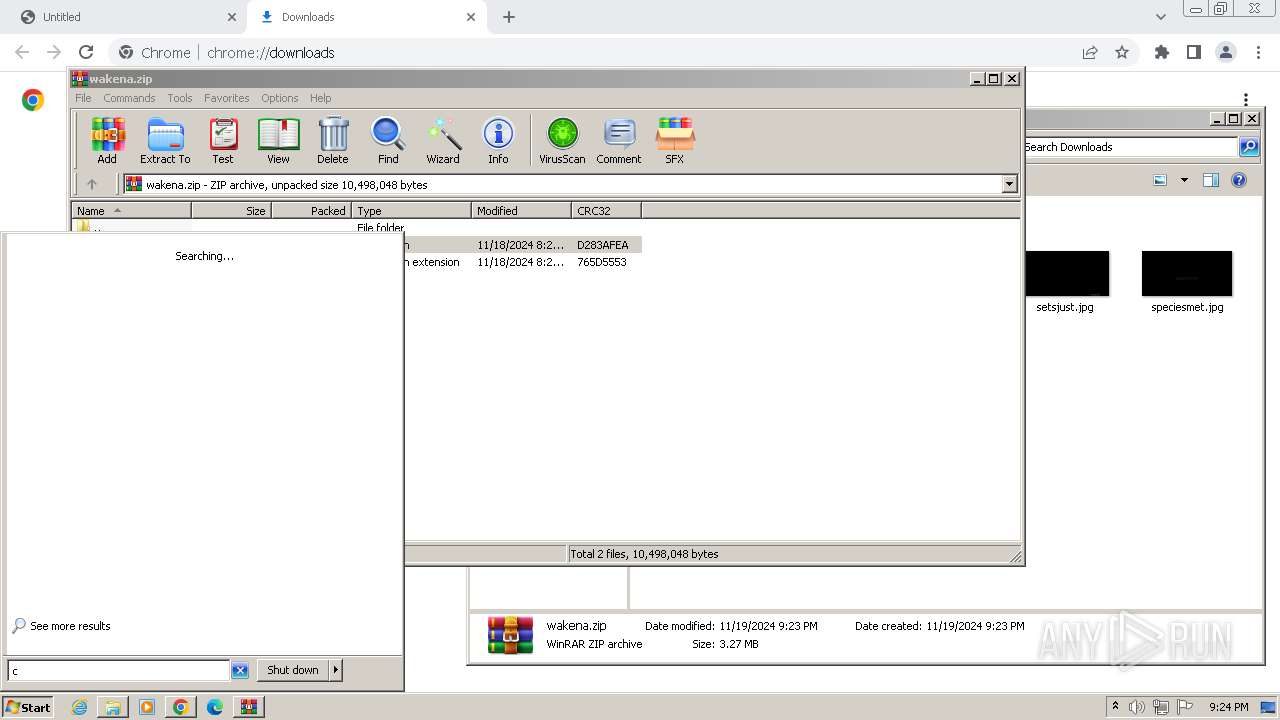Reload the Chrome page
Image resolution: width=1280 pixels, height=720 pixels.
(86, 52)
